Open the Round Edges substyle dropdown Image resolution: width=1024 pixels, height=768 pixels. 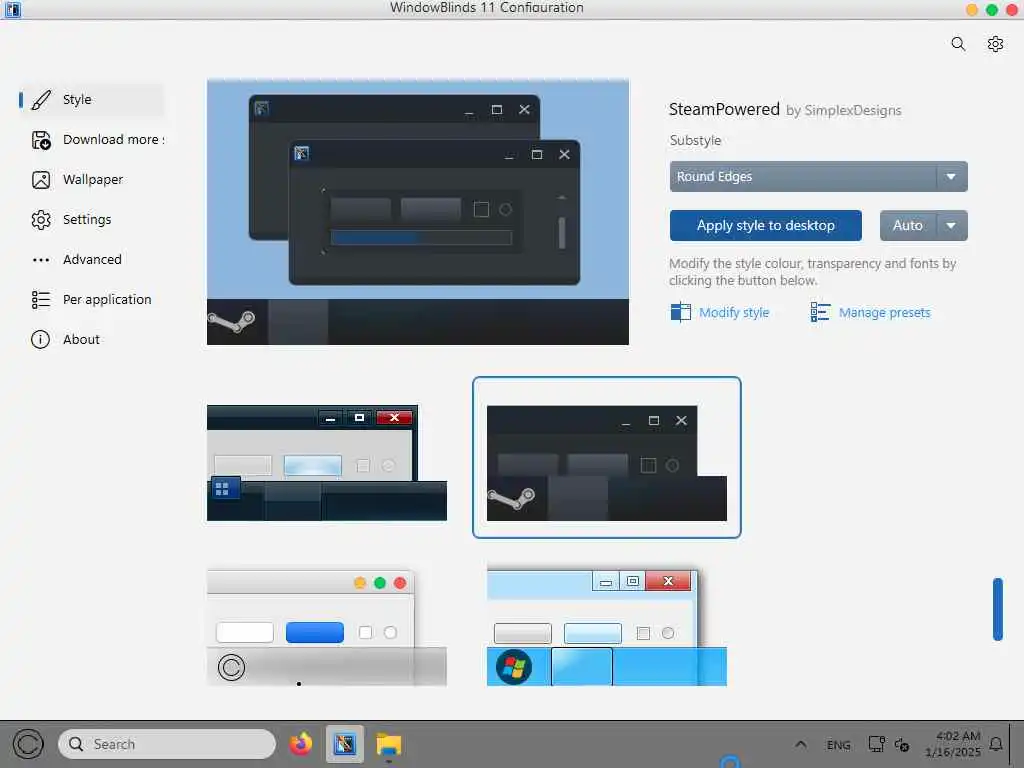[x=818, y=176]
